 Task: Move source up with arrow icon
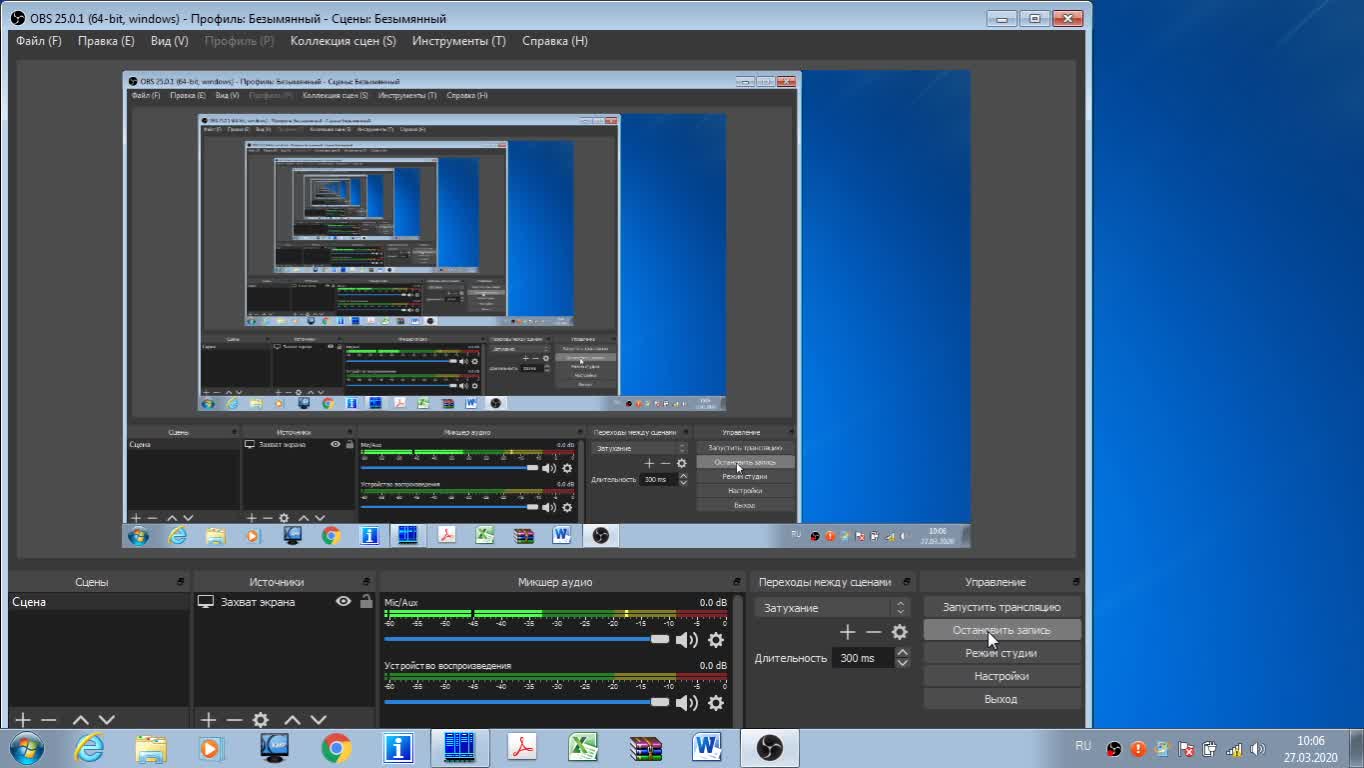(292, 720)
